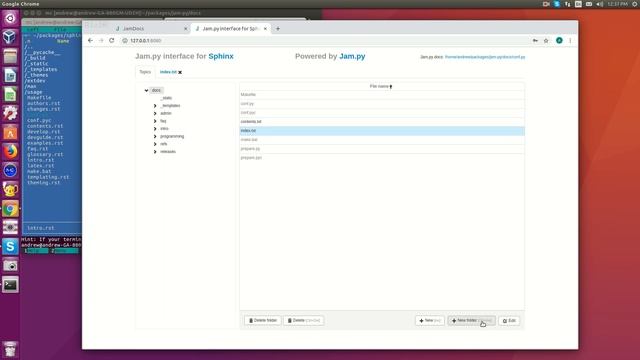Open the network indicator in top panel
The width and height of the screenshot is (640, 360).
[x=567, y=4]
